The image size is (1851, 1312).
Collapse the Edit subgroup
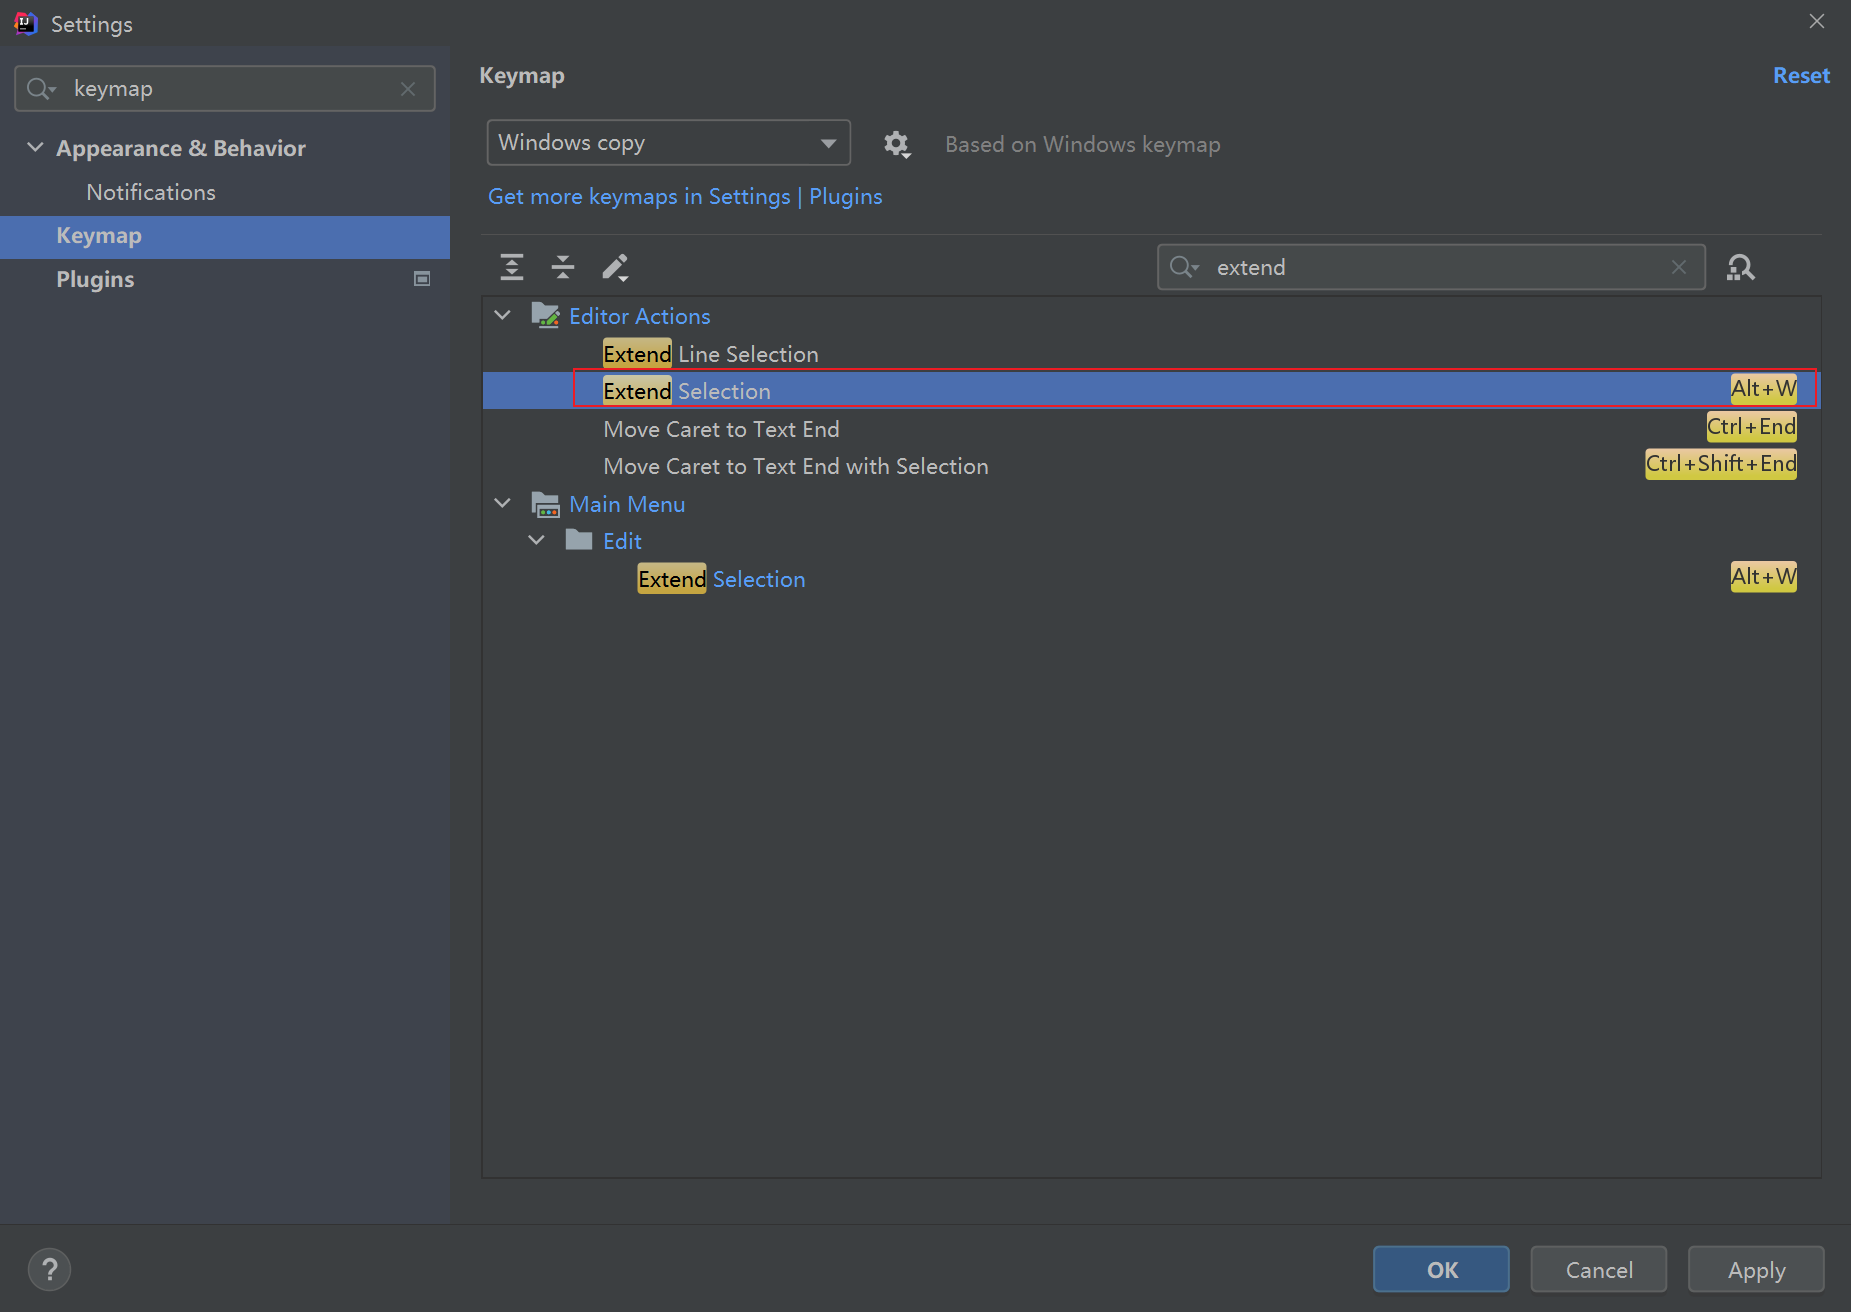(537, 541)
